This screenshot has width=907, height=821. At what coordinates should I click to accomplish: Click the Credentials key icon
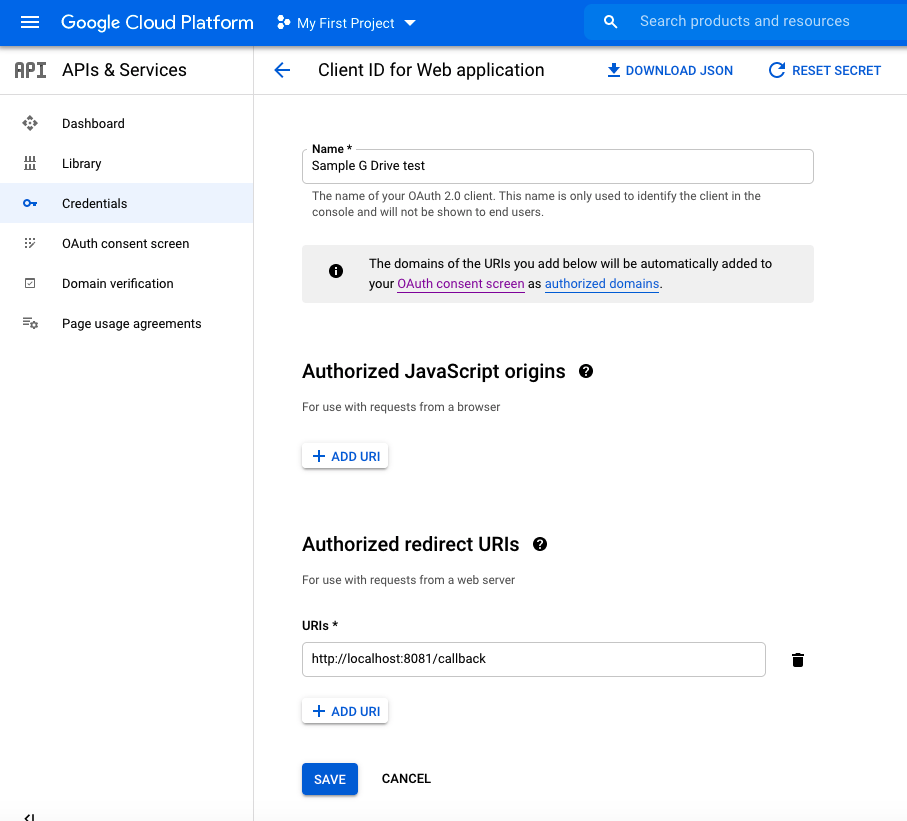click(x=30, y=203)
